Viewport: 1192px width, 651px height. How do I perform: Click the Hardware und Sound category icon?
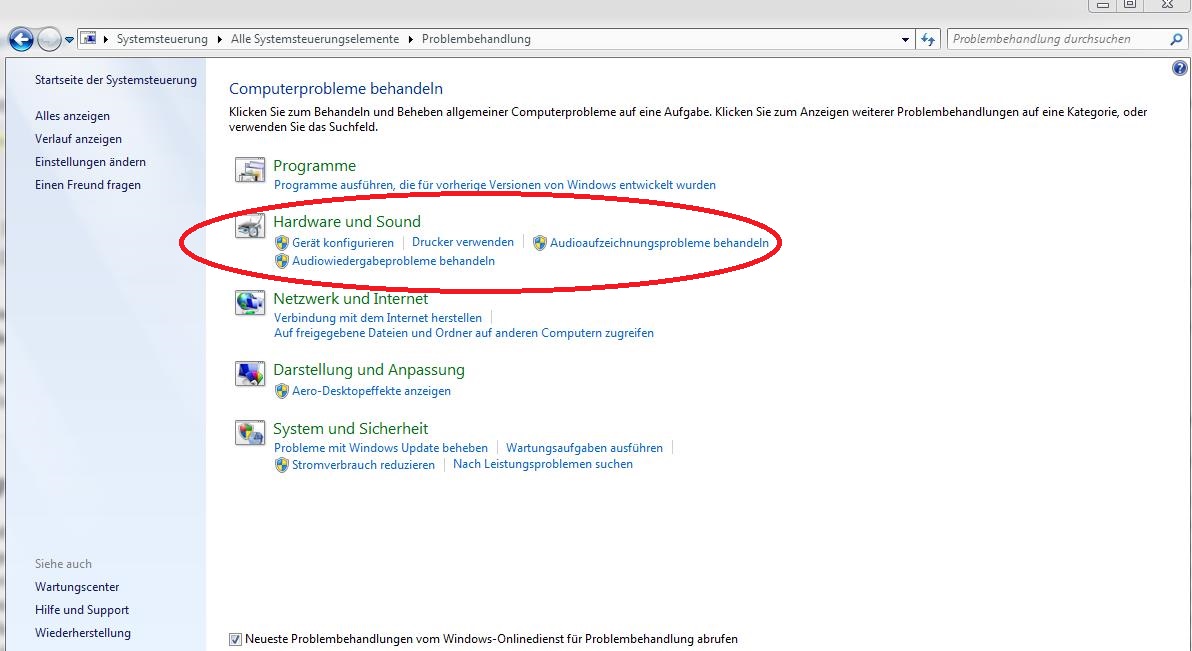click(x=249, y=225)
